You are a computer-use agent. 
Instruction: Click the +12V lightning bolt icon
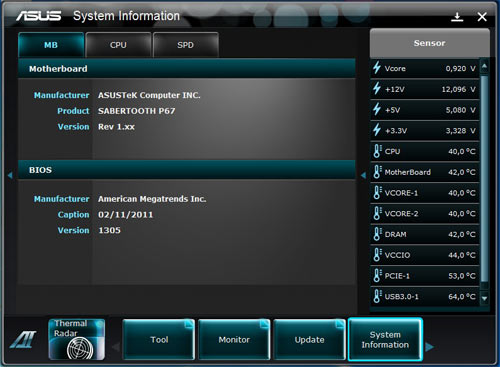click(x=377, y=89)
